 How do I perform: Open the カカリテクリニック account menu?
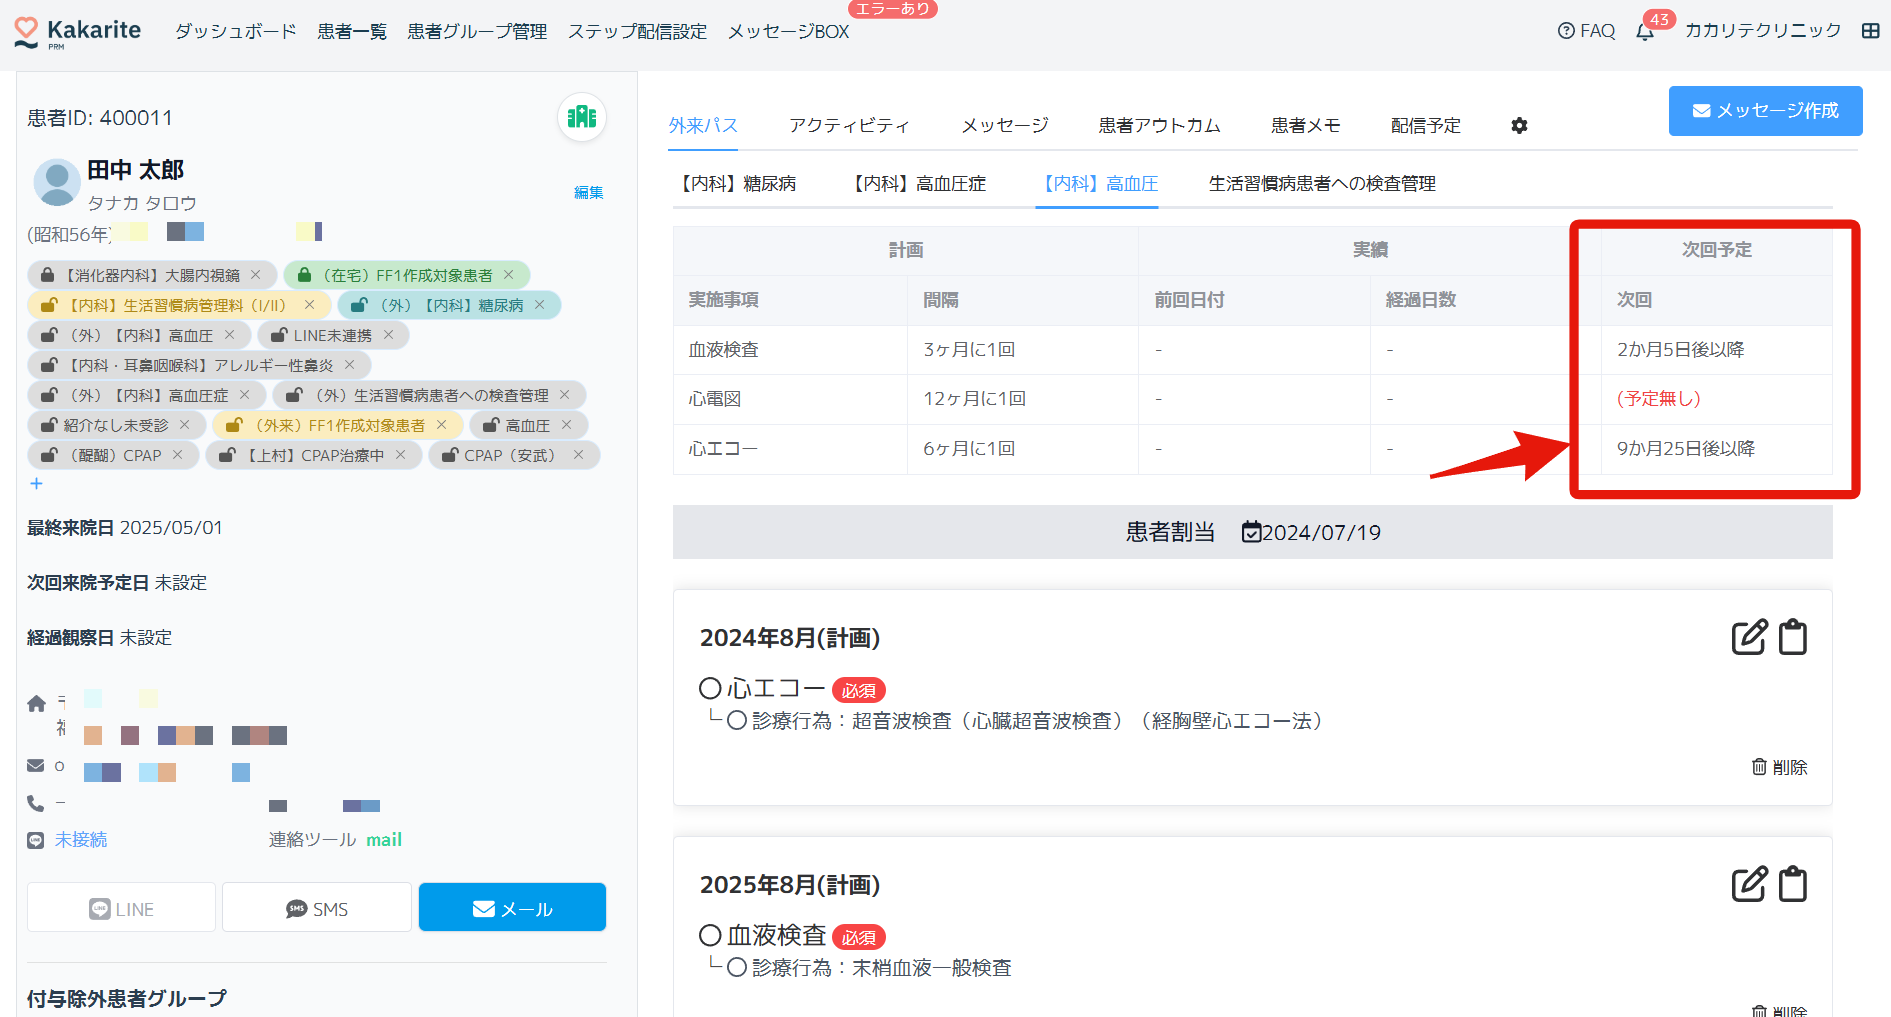pos(1762,31)
